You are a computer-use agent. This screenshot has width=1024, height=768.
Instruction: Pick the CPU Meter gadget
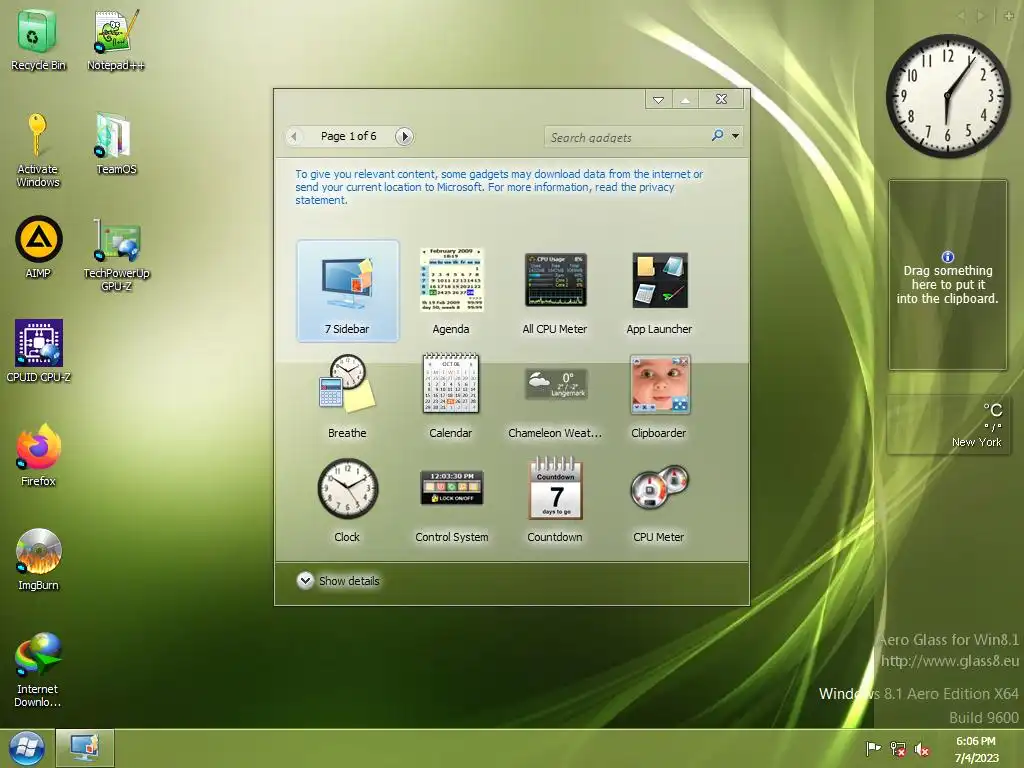tap(659, 503)
